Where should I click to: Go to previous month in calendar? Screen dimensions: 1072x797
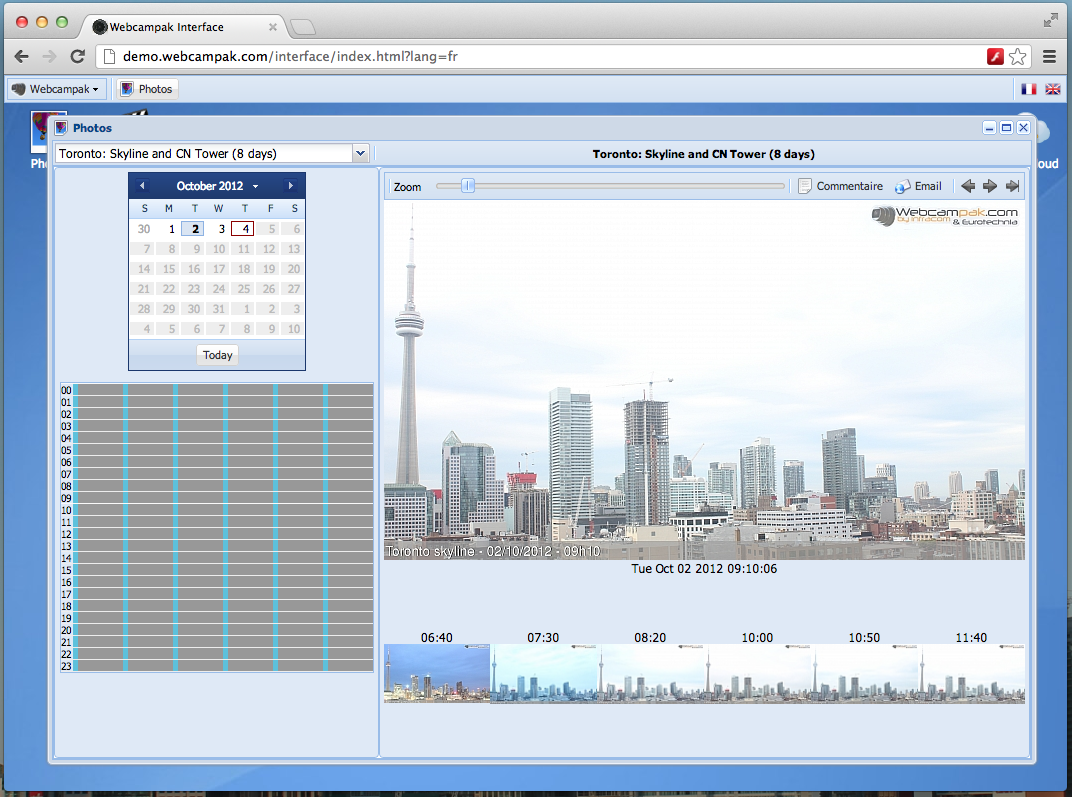[x=142, y=185]
